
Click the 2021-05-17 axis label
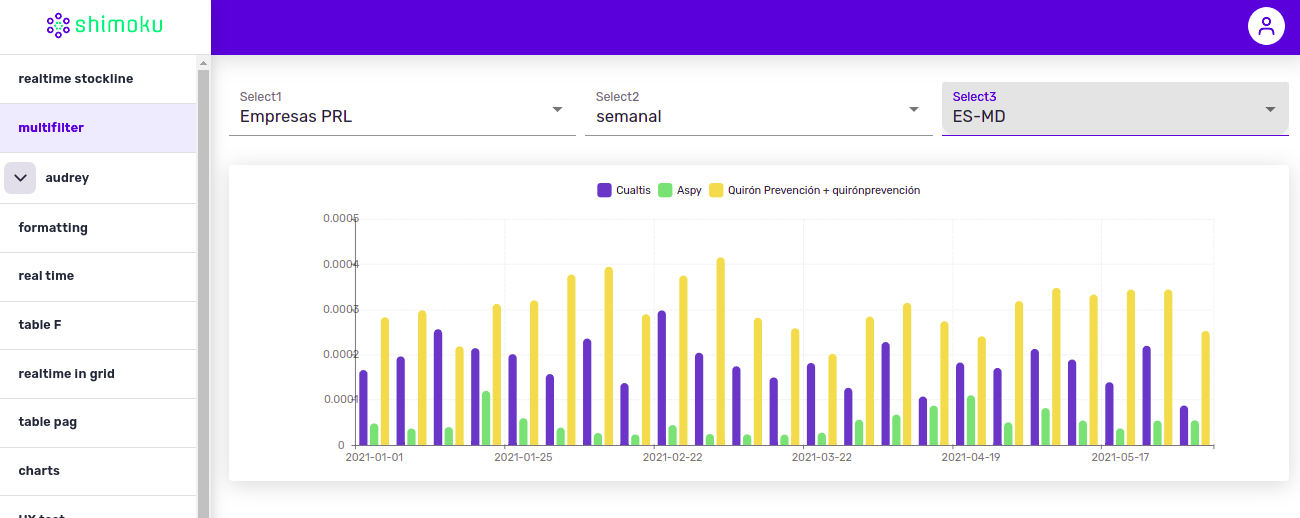1120,457
